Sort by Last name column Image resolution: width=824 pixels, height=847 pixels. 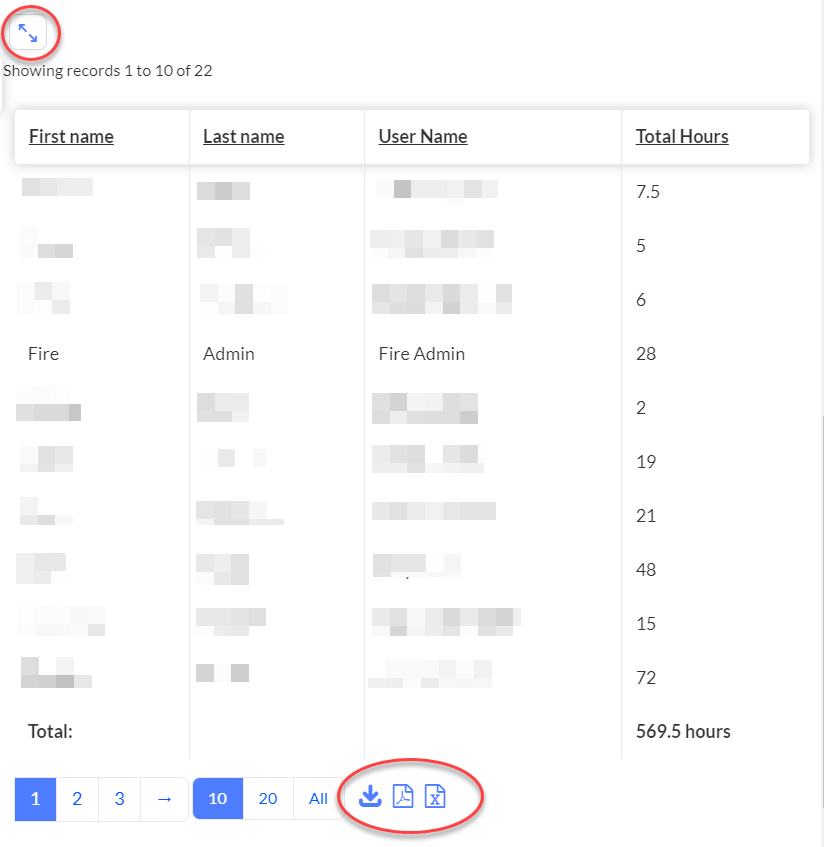pyautogui.click(x=244, y=137)
